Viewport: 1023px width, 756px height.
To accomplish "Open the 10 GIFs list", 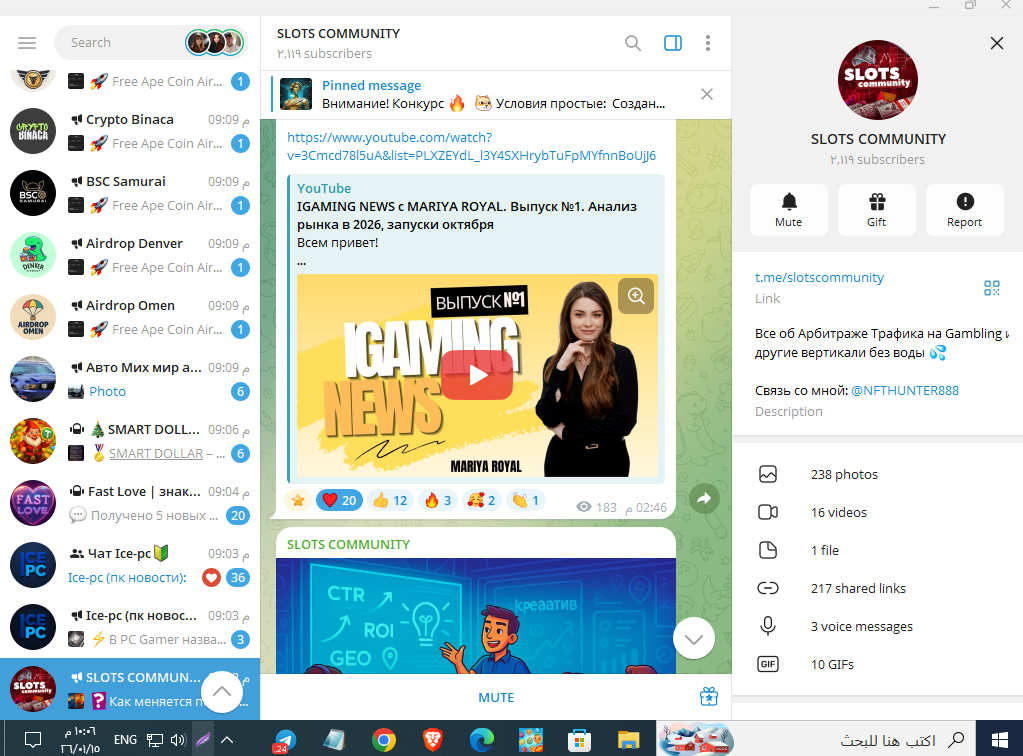I will 878,664.
